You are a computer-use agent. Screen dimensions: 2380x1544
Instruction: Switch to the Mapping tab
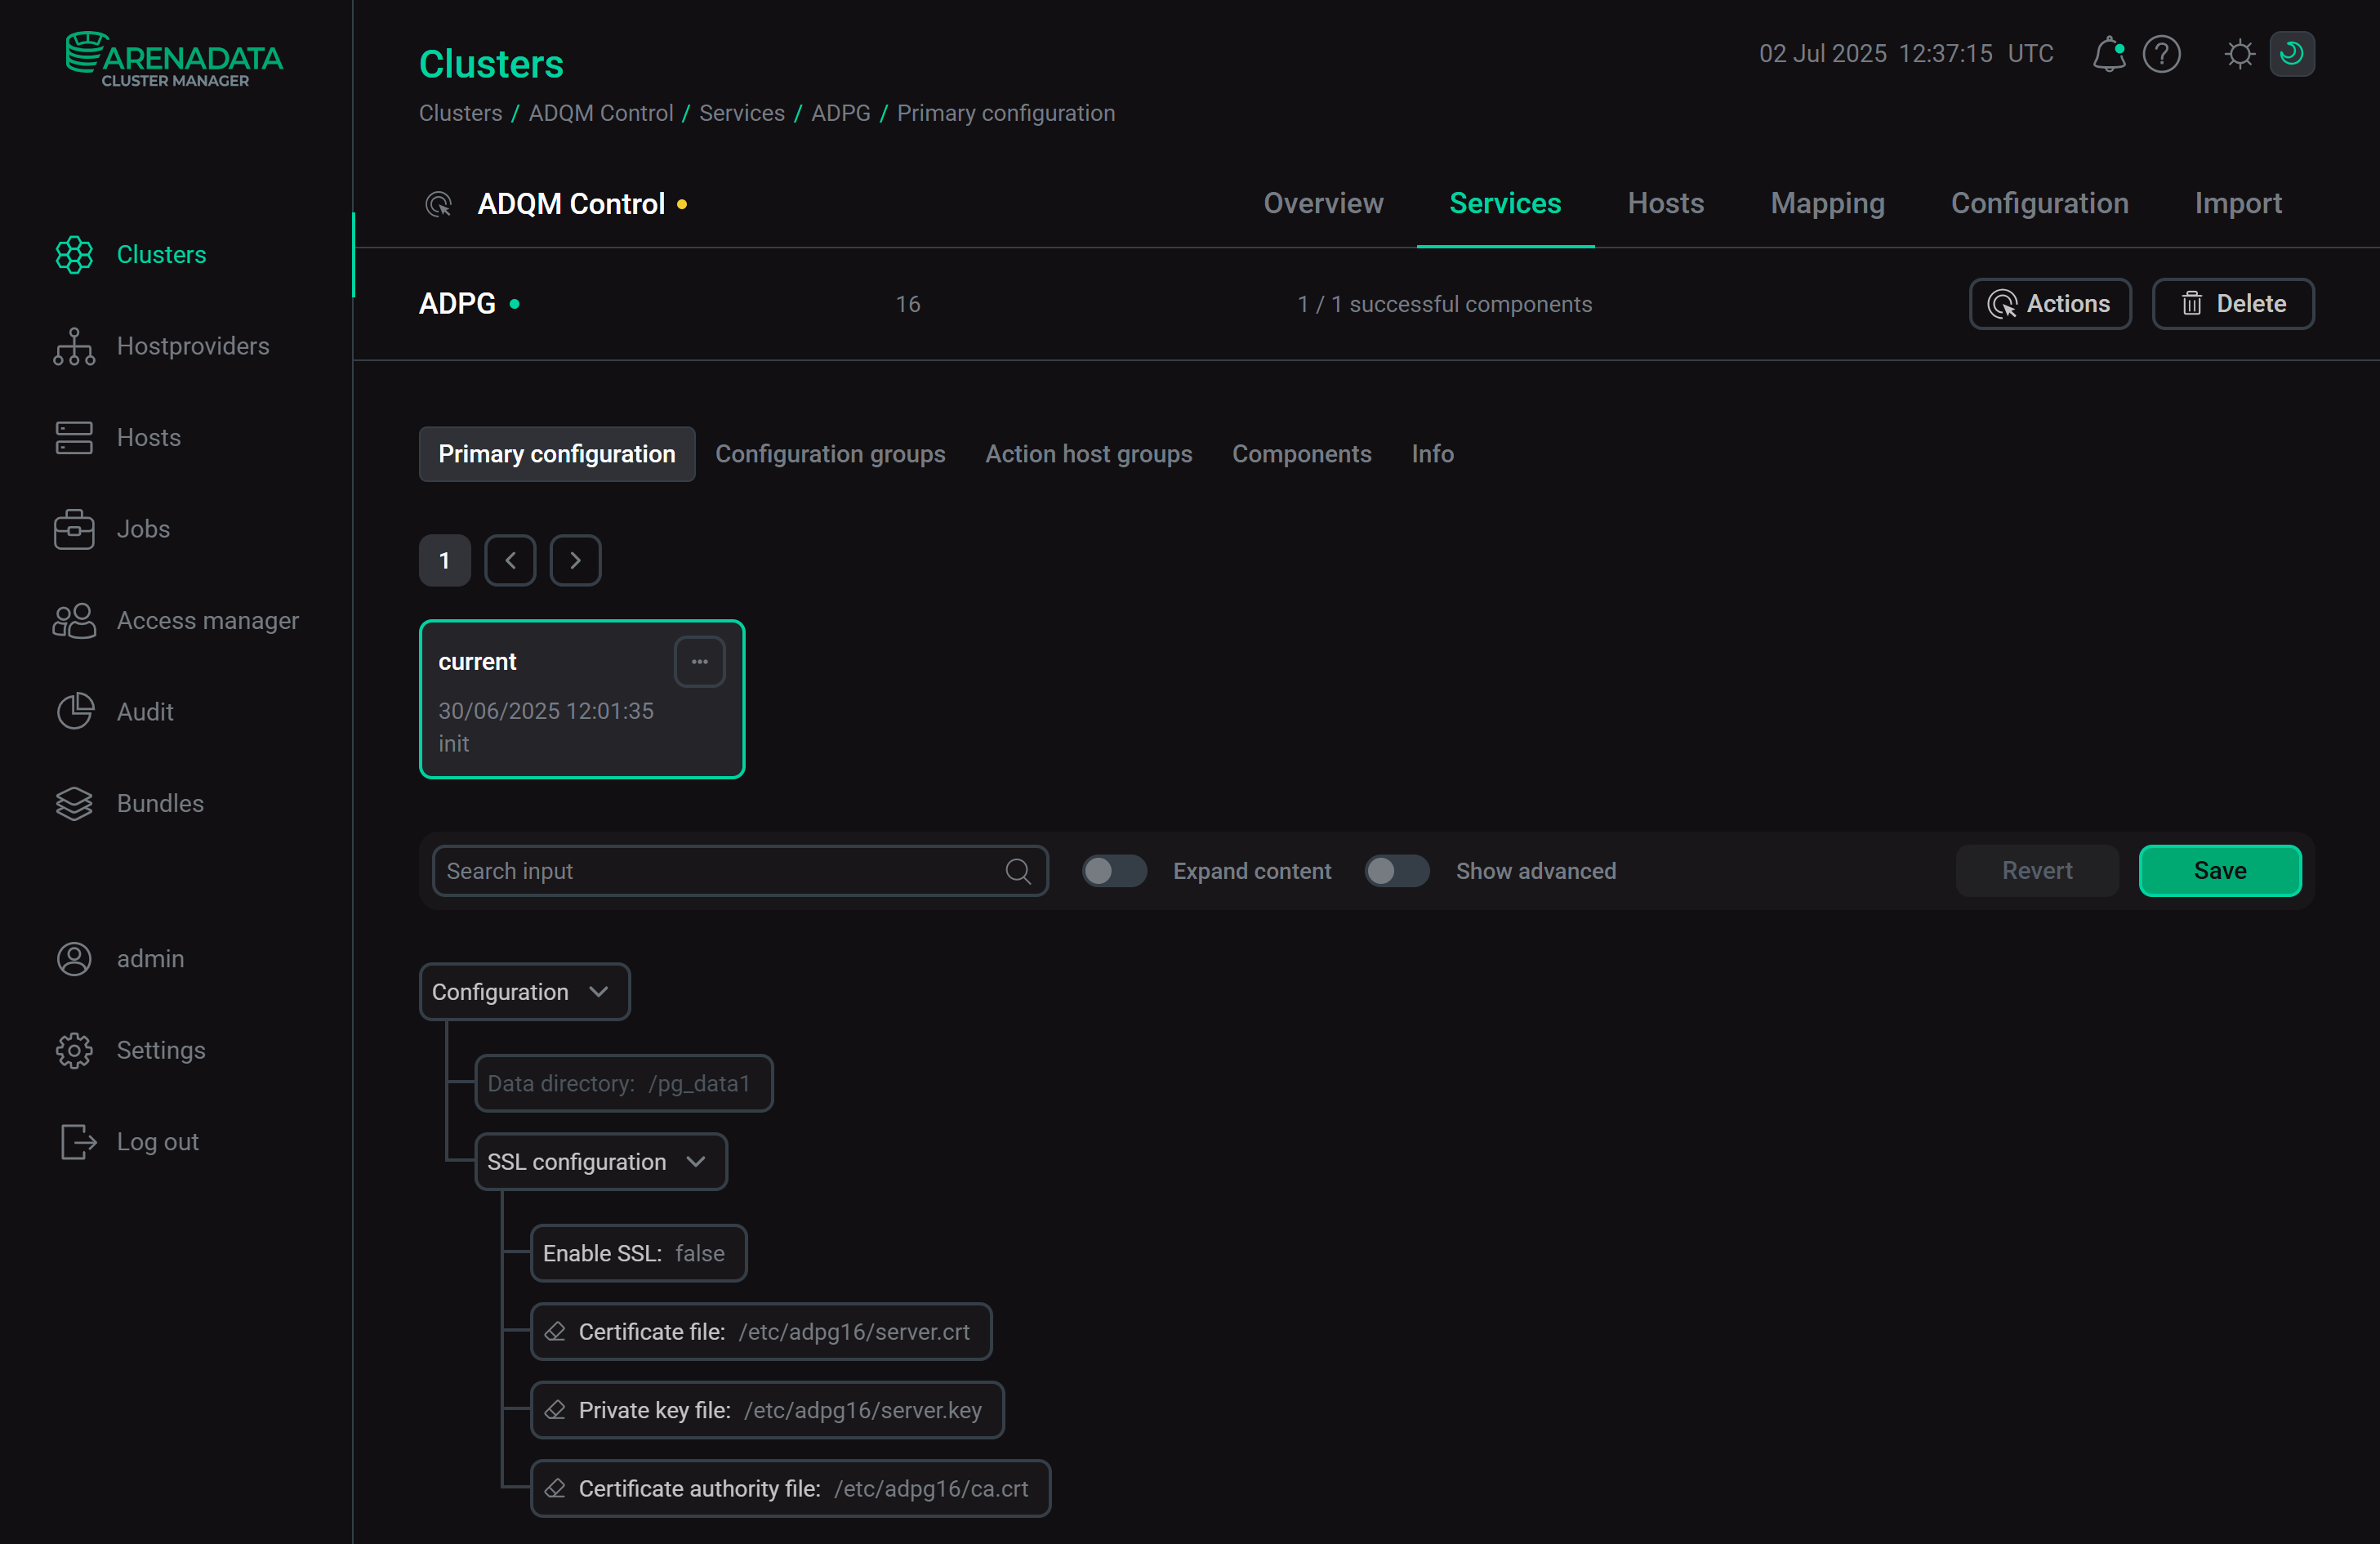click(1827, 204)
